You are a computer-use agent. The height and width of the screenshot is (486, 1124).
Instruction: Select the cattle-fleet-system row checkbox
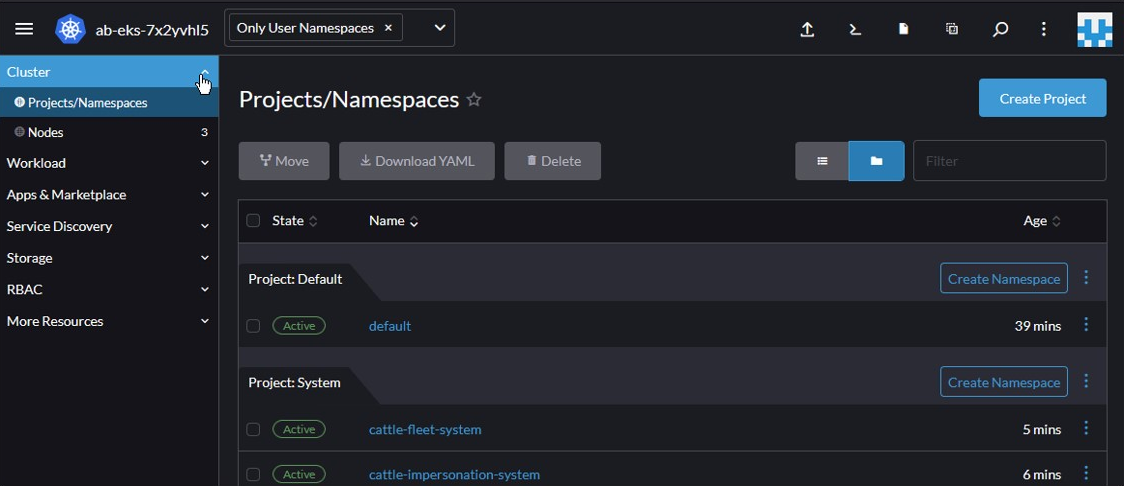(x=253, y=430)
